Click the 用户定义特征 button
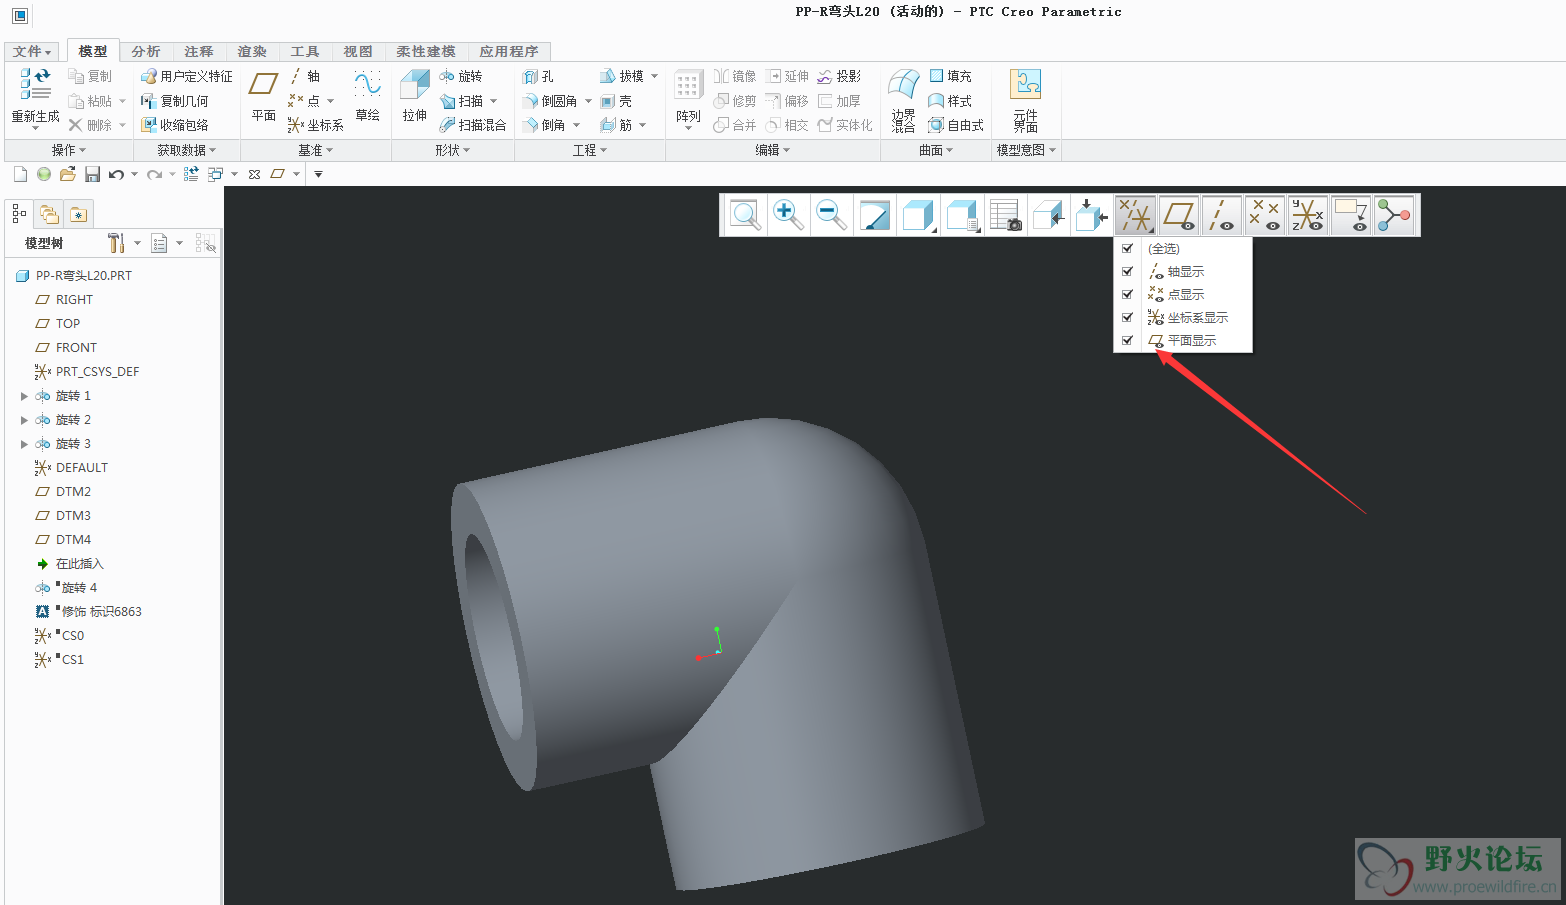The image size is (1566, 905). [187, 76]
